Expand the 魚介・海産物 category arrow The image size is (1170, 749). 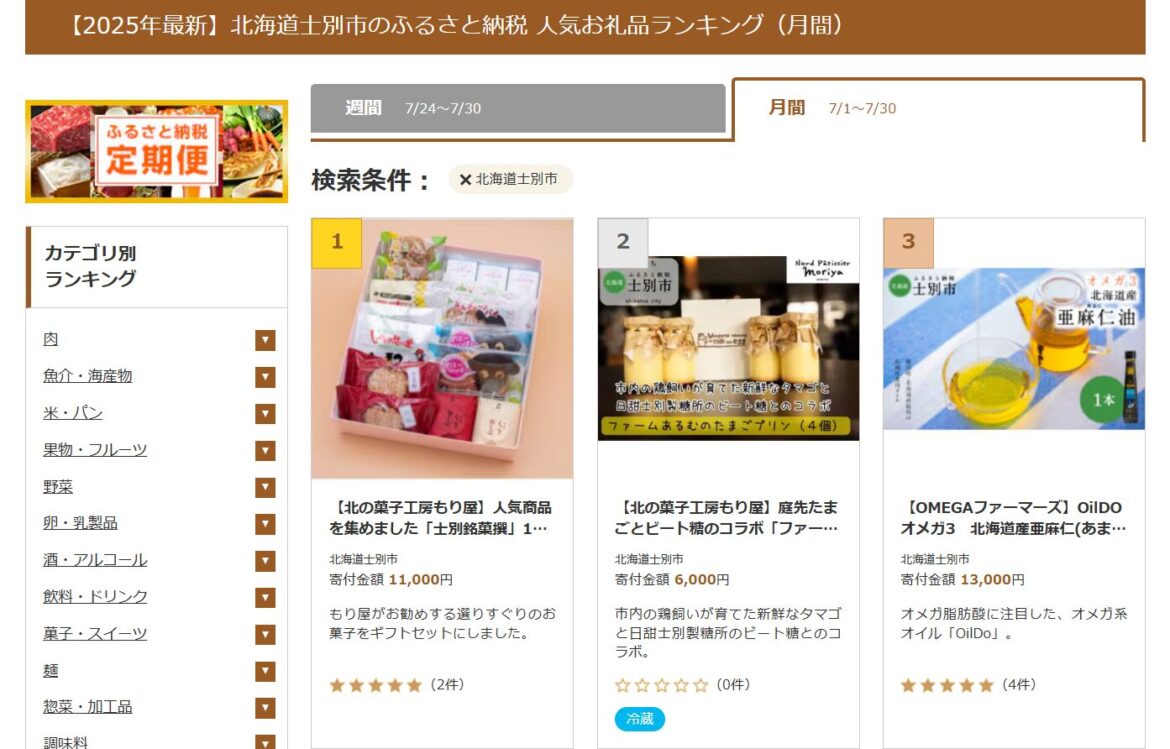265,377
